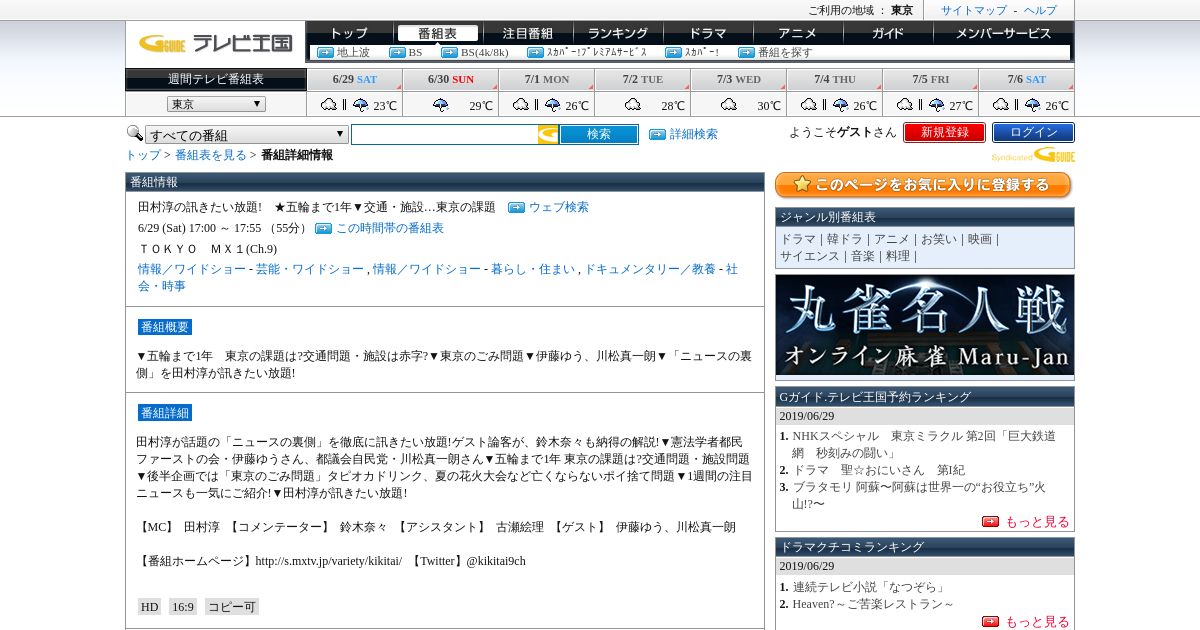Click the search text input field

445,134
